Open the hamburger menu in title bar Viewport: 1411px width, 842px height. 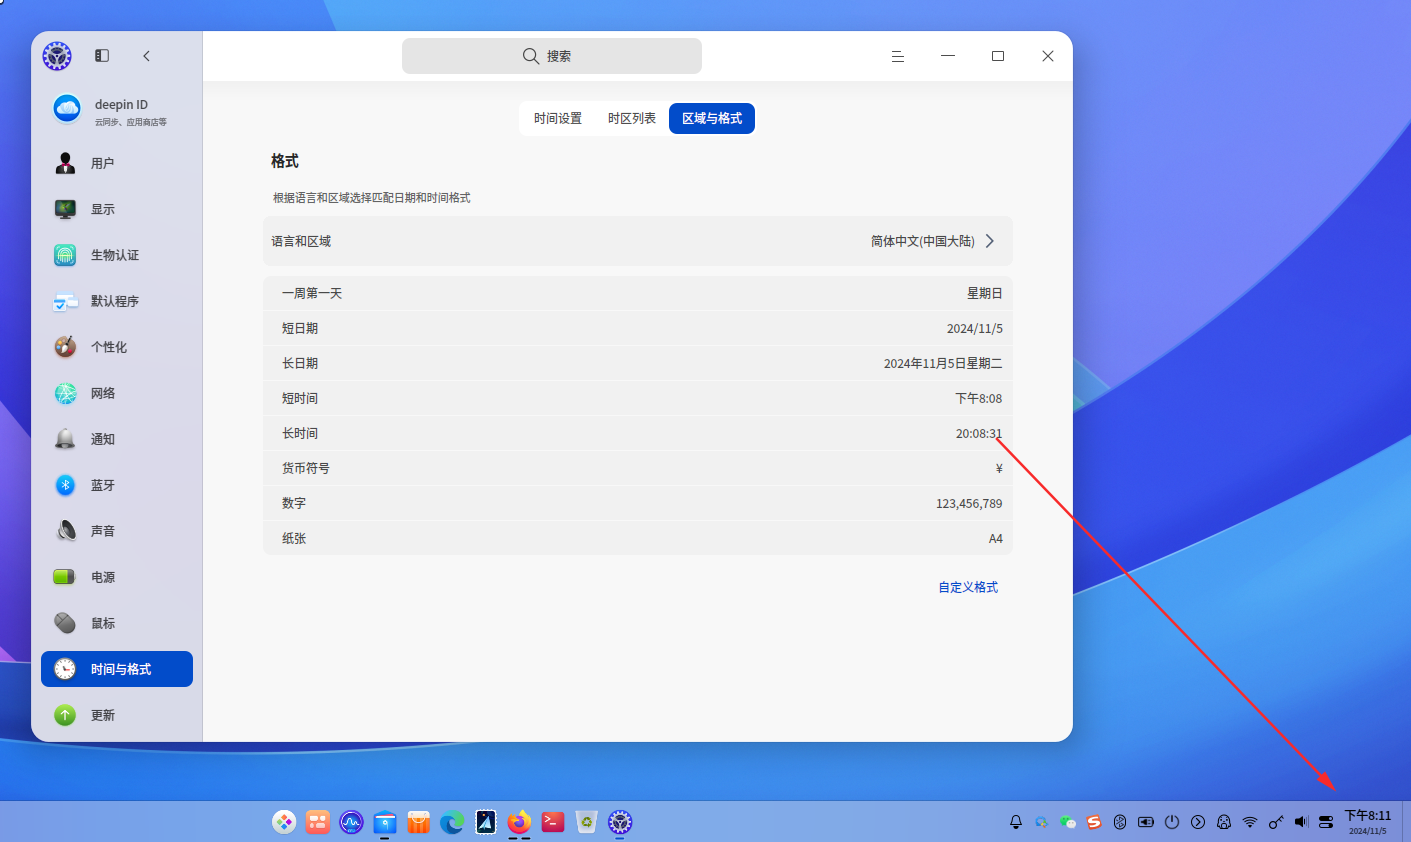pos(898,56)
